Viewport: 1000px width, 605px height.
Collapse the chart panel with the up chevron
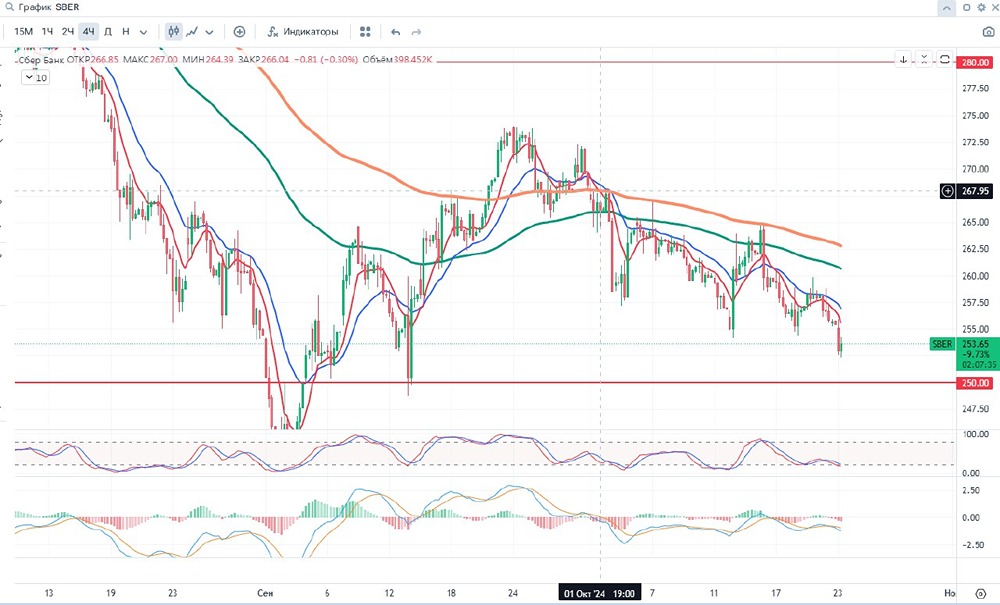coord(946,8)
